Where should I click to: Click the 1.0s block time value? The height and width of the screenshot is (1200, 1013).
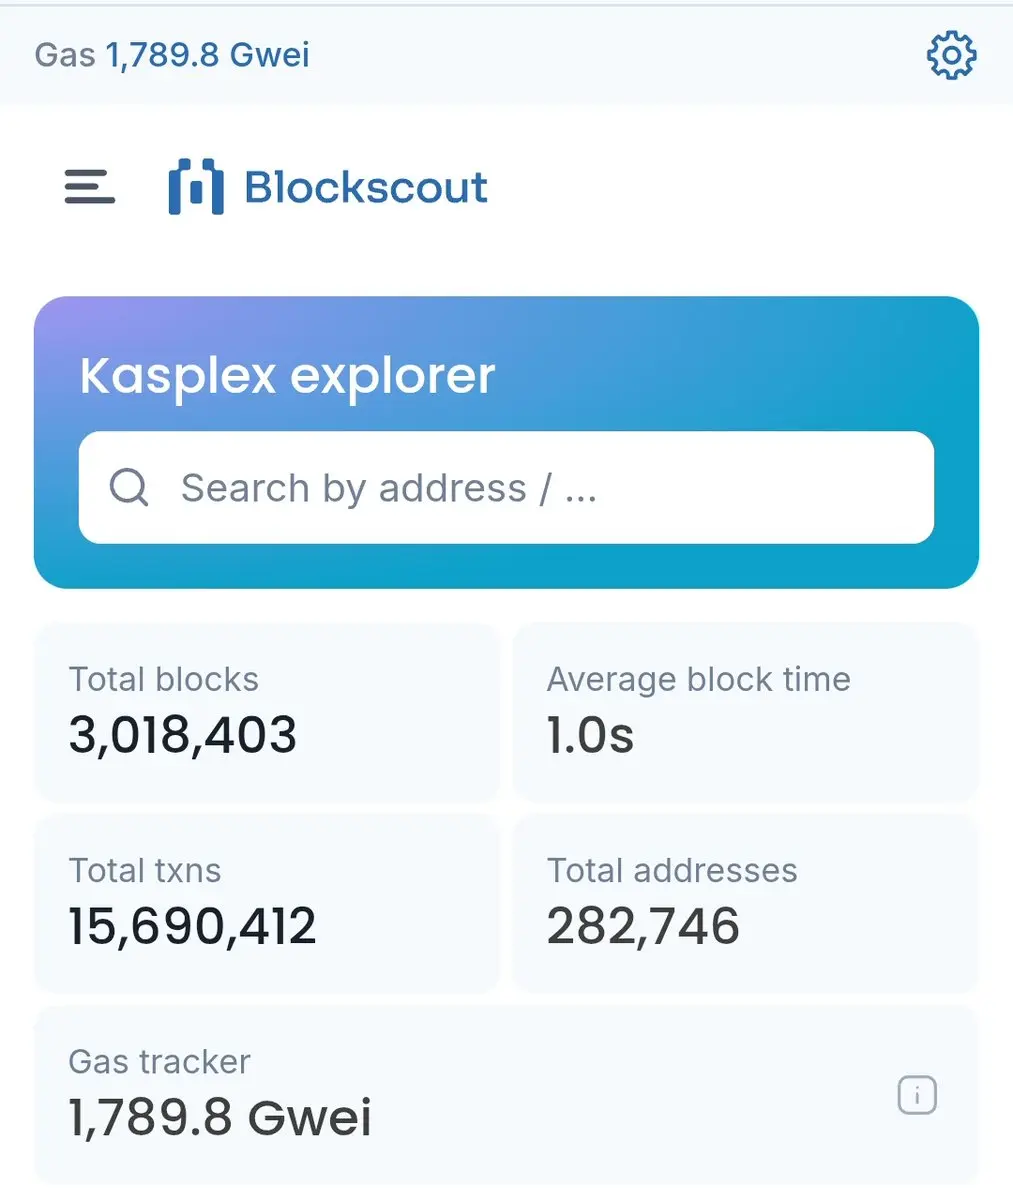click(x=590, y=735)
